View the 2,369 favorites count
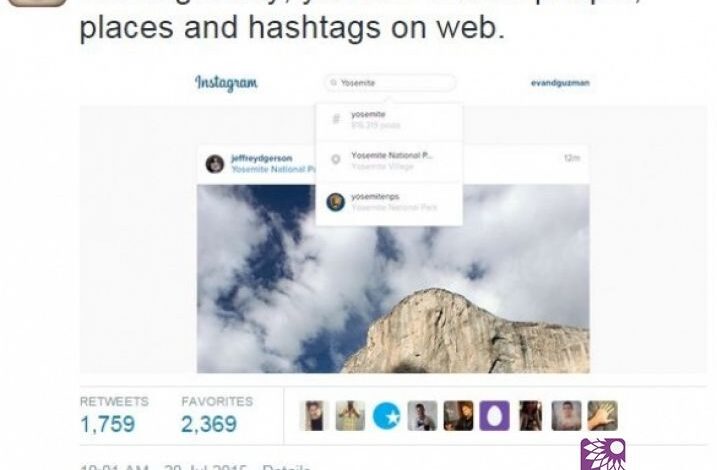This screenshot has width=717, height=470. [209, 424]
